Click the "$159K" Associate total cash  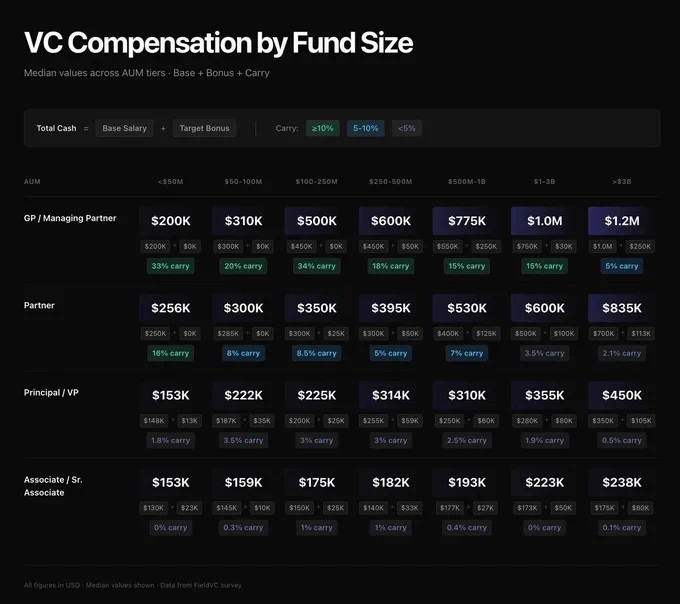(243, 483)
